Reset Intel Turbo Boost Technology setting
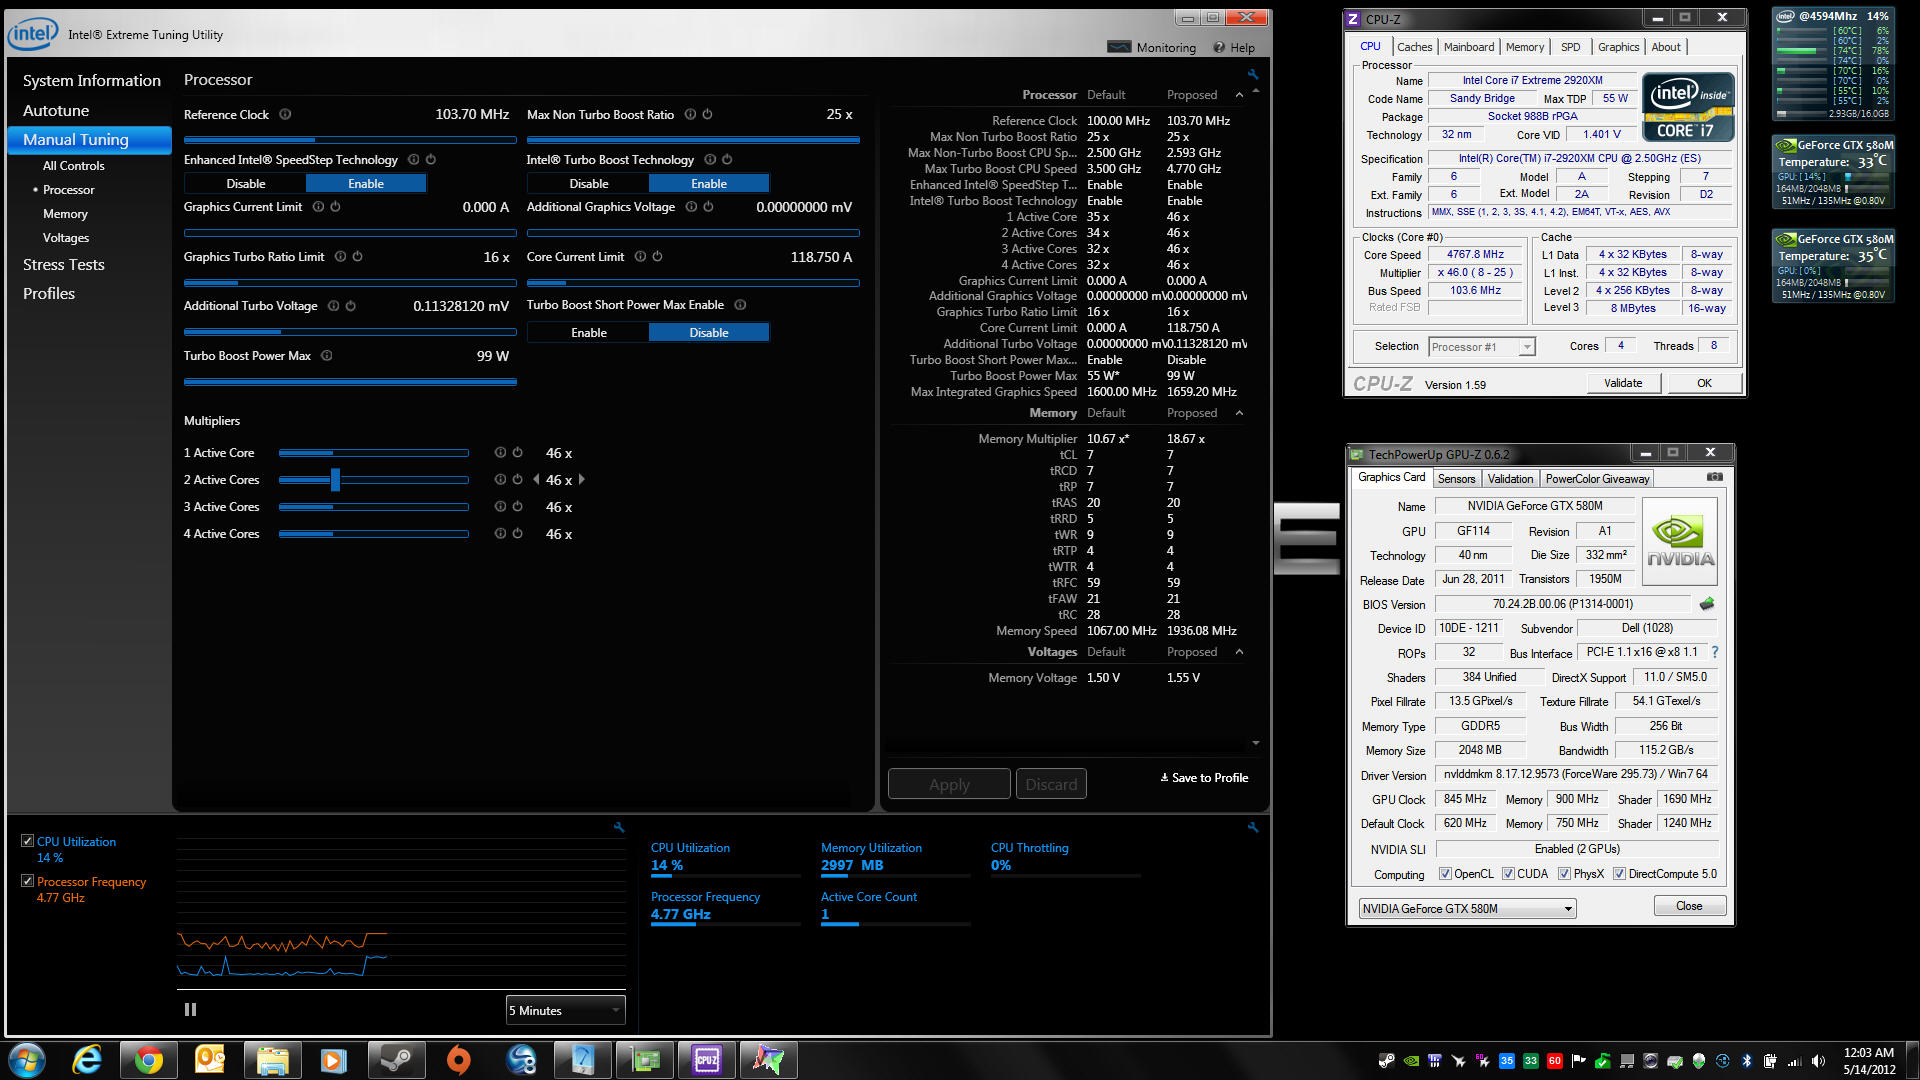This screenshot has height=1080, width=1920. pyautogui.click(x=727, y=160)
